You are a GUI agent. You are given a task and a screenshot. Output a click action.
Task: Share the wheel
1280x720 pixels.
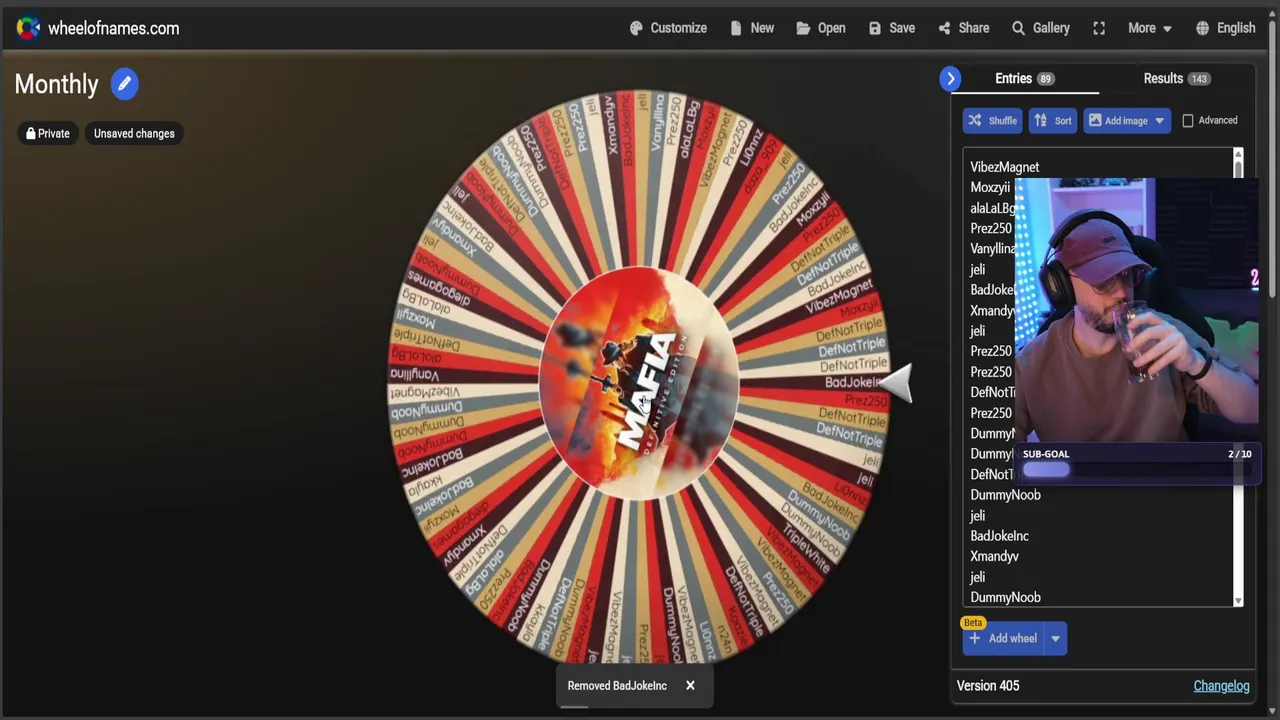(964, 28)
